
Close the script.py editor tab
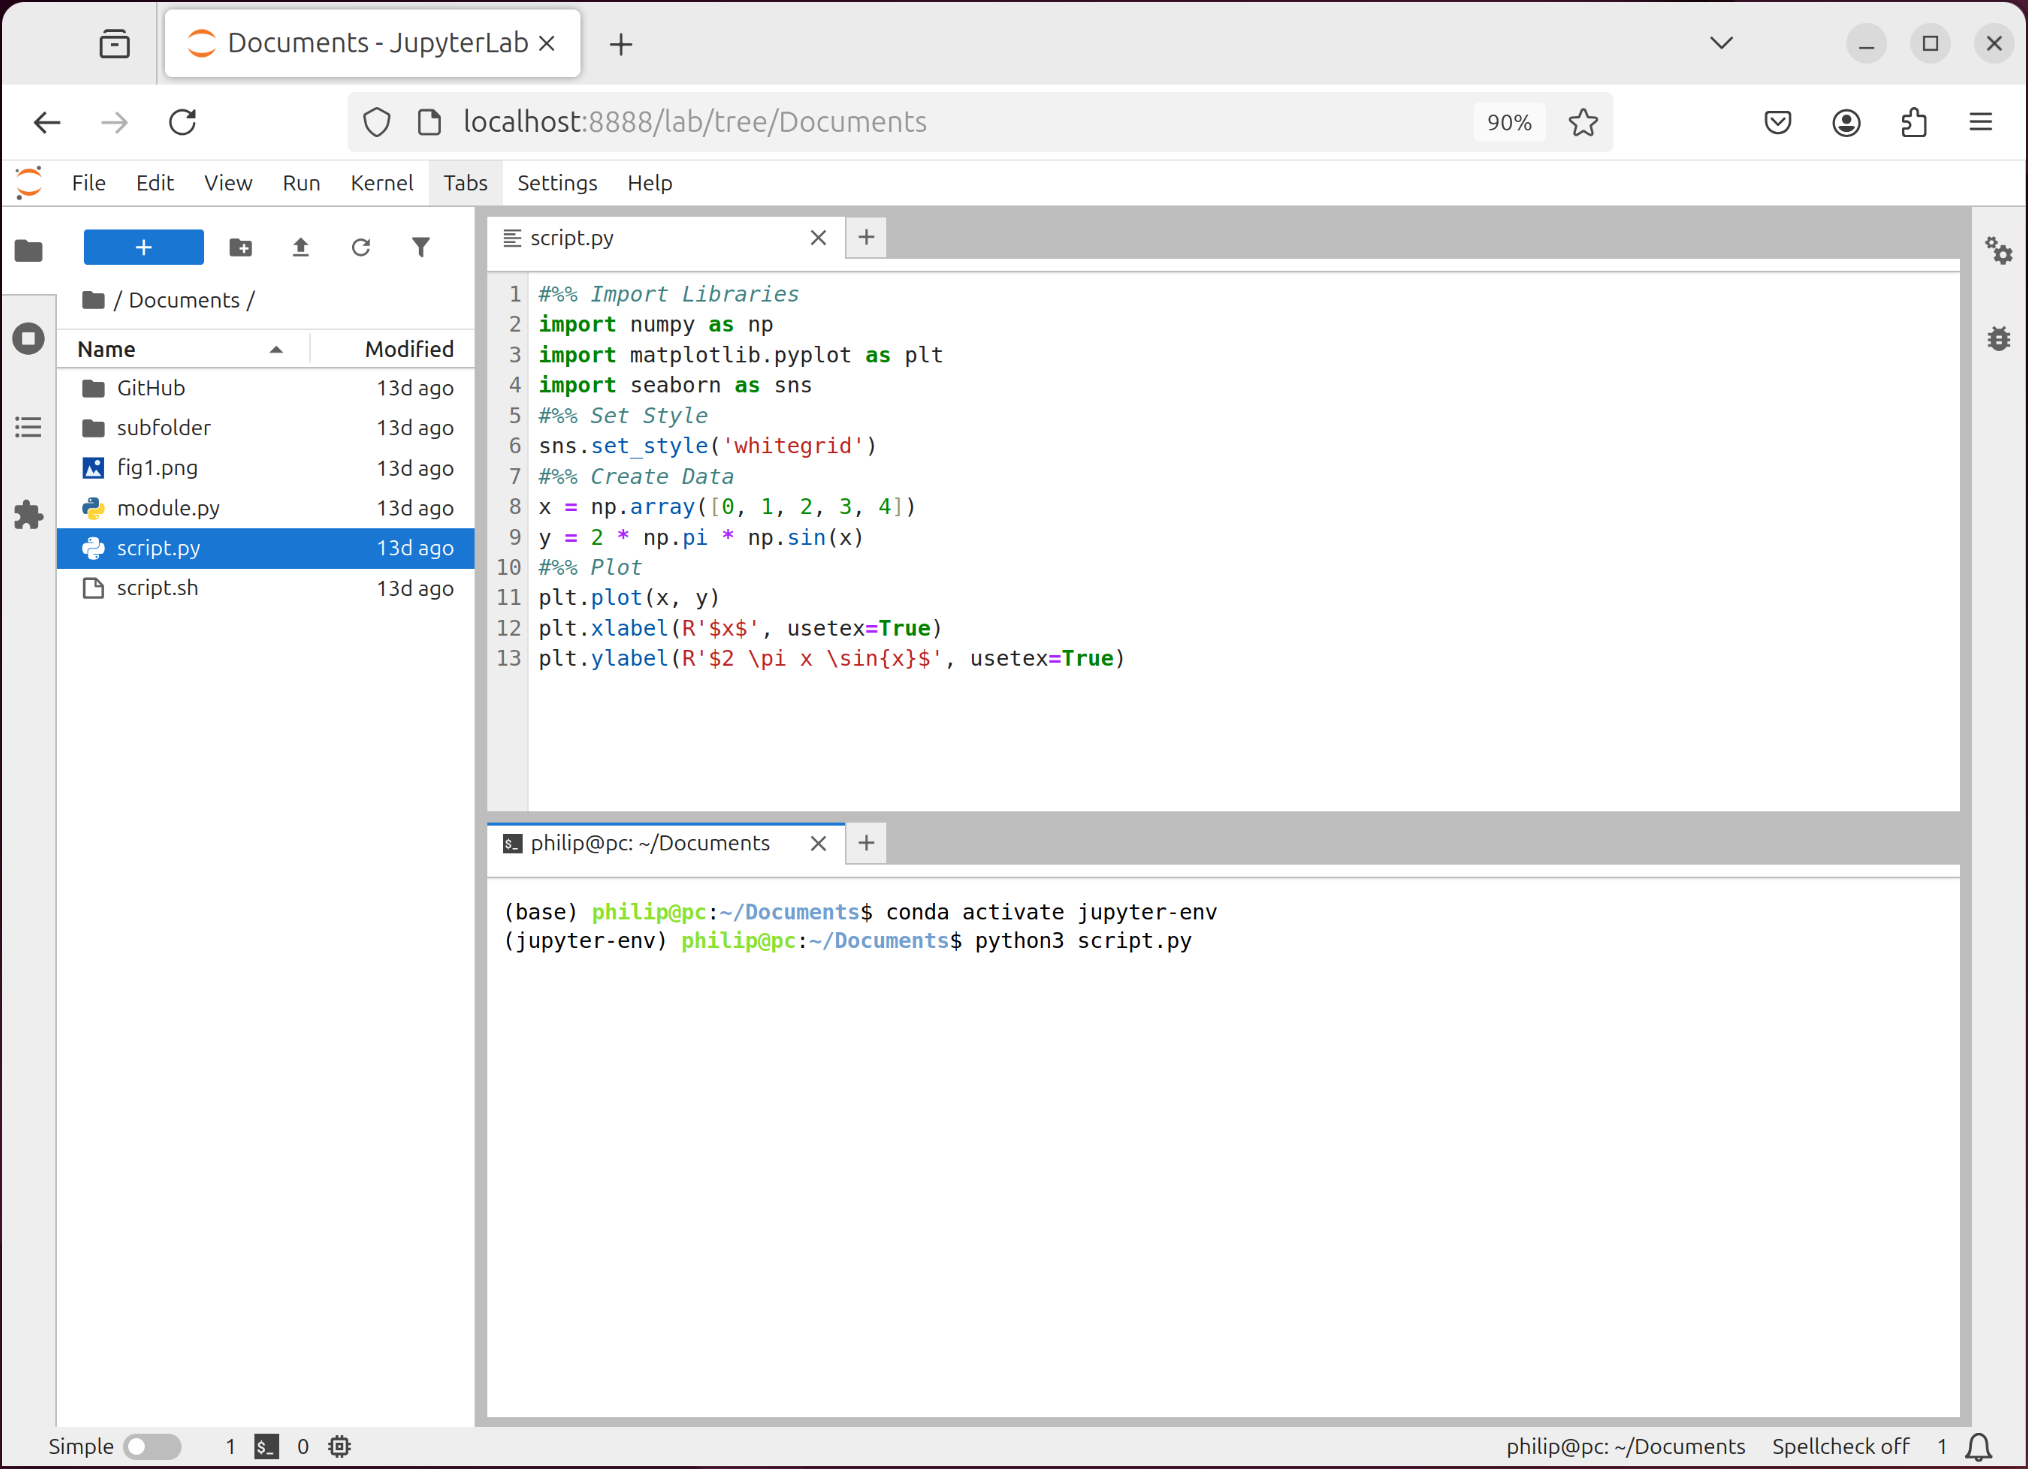(x=818, y=238)
